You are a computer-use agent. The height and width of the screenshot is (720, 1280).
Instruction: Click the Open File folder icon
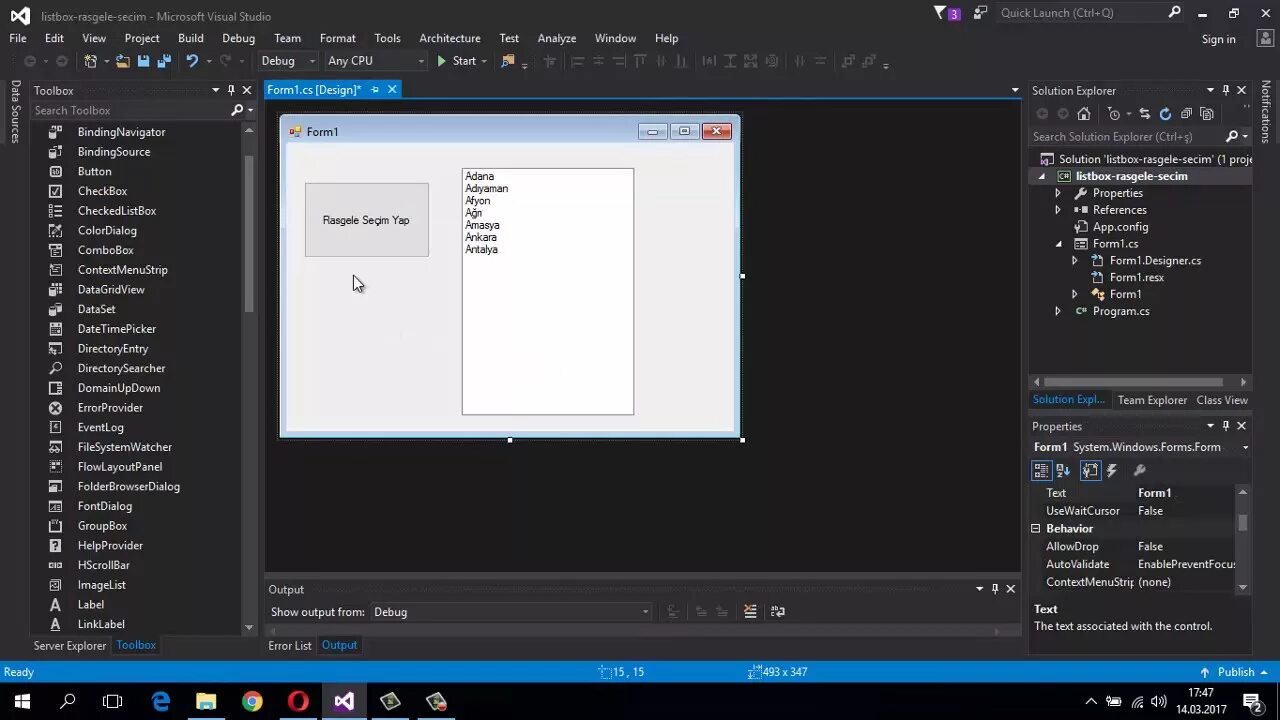coord(123,61)
